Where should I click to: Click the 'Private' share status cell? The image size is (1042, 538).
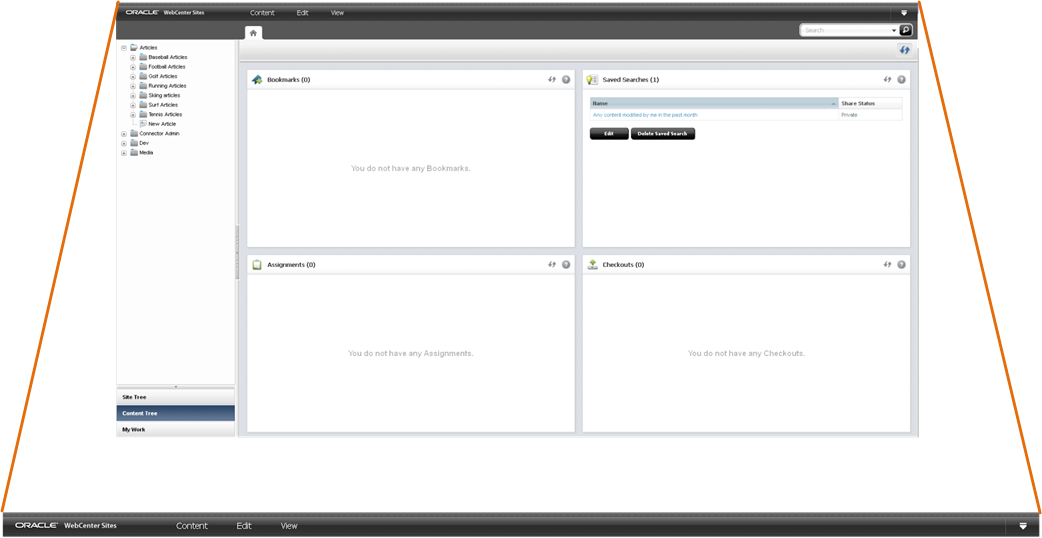[x=849, y=115]
